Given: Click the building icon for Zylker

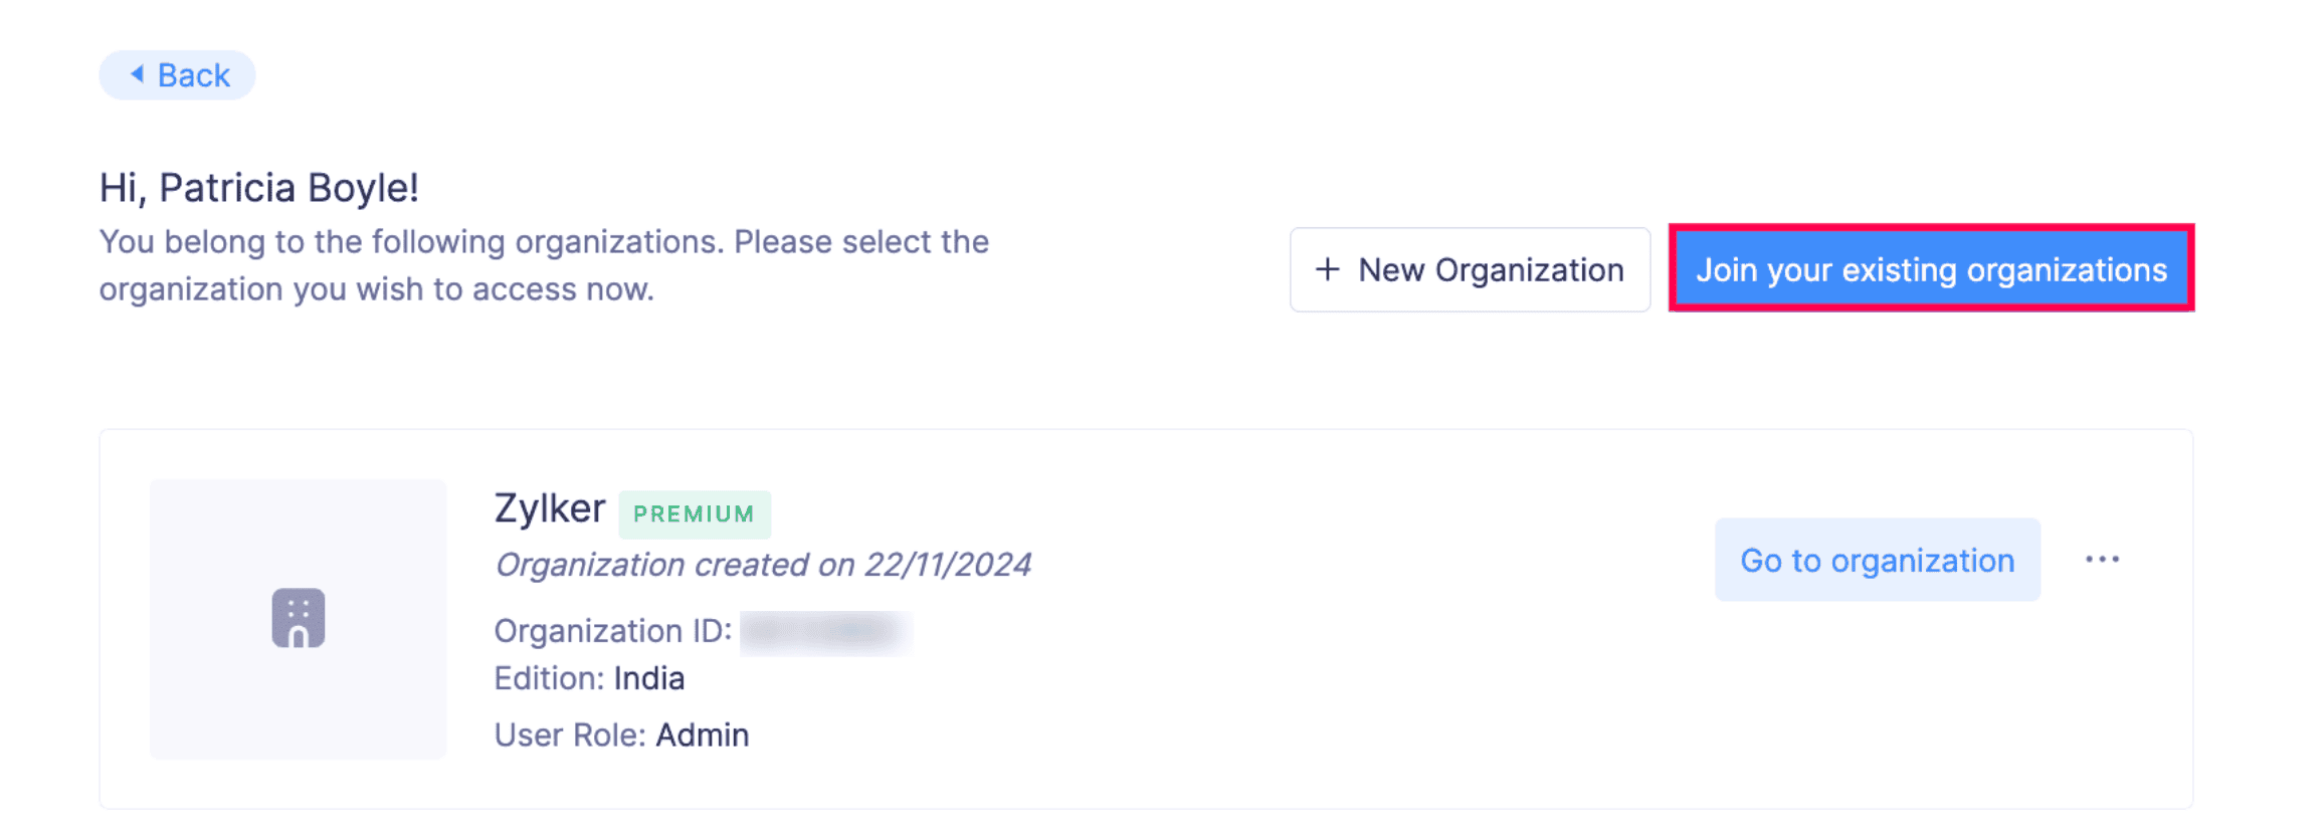Looking at the screenshot, I should click(x=298, y=618).
